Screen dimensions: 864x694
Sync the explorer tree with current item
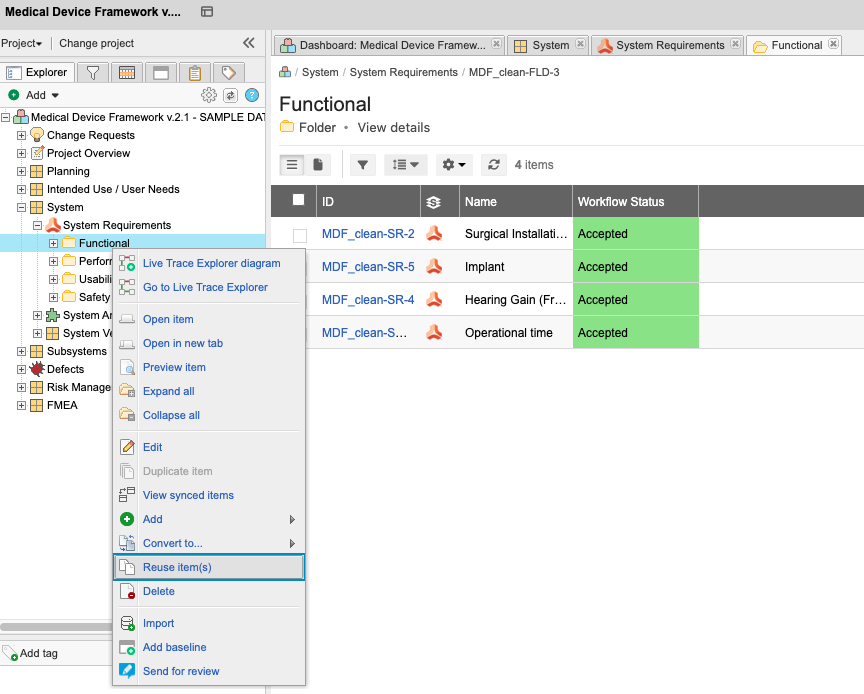point(230,95)
